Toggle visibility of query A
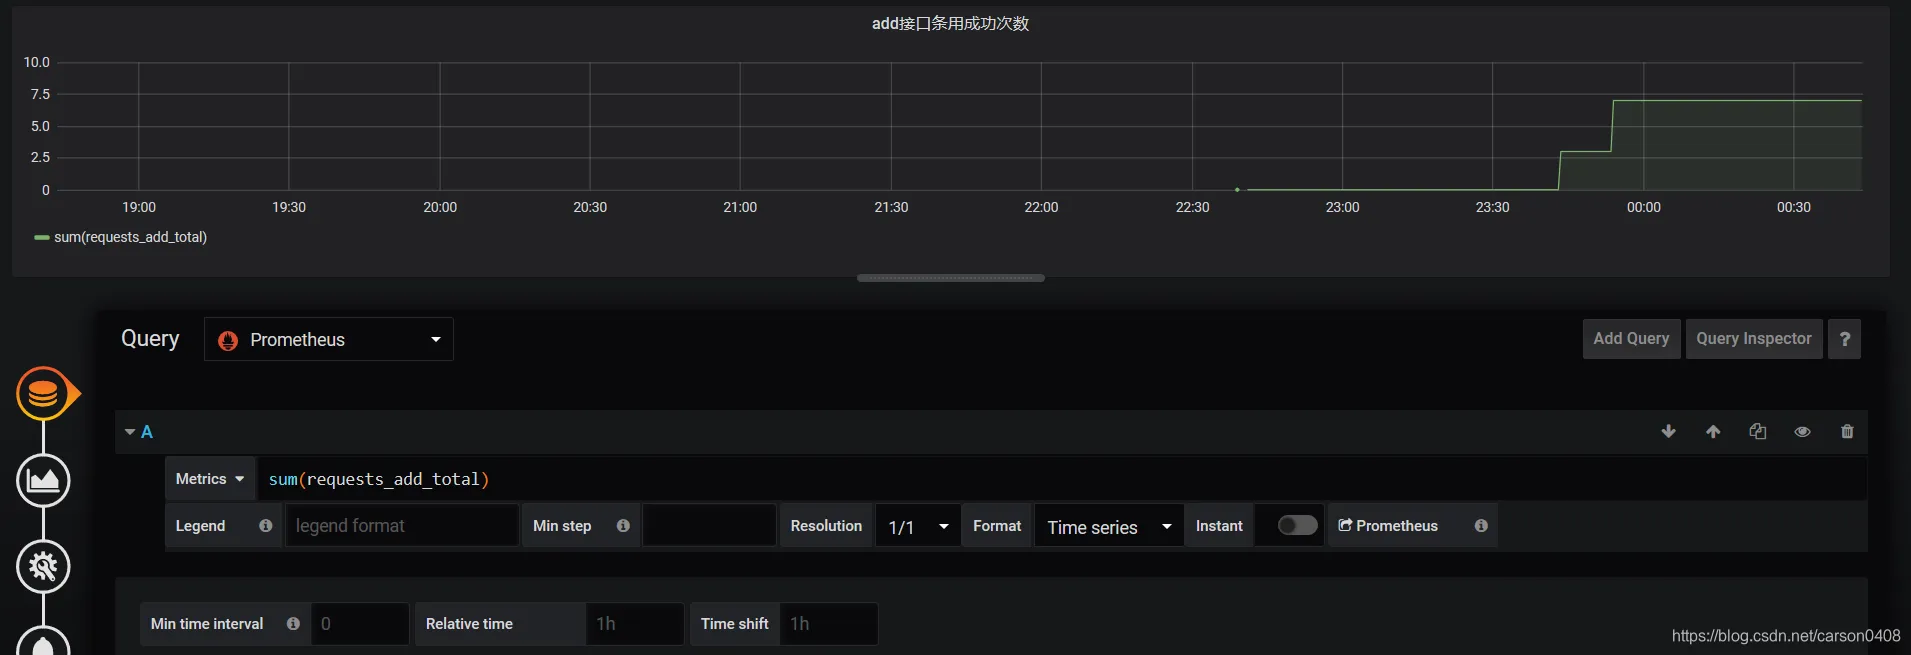Screen dimensions: 1911x655 click(x=1802, y=432)
